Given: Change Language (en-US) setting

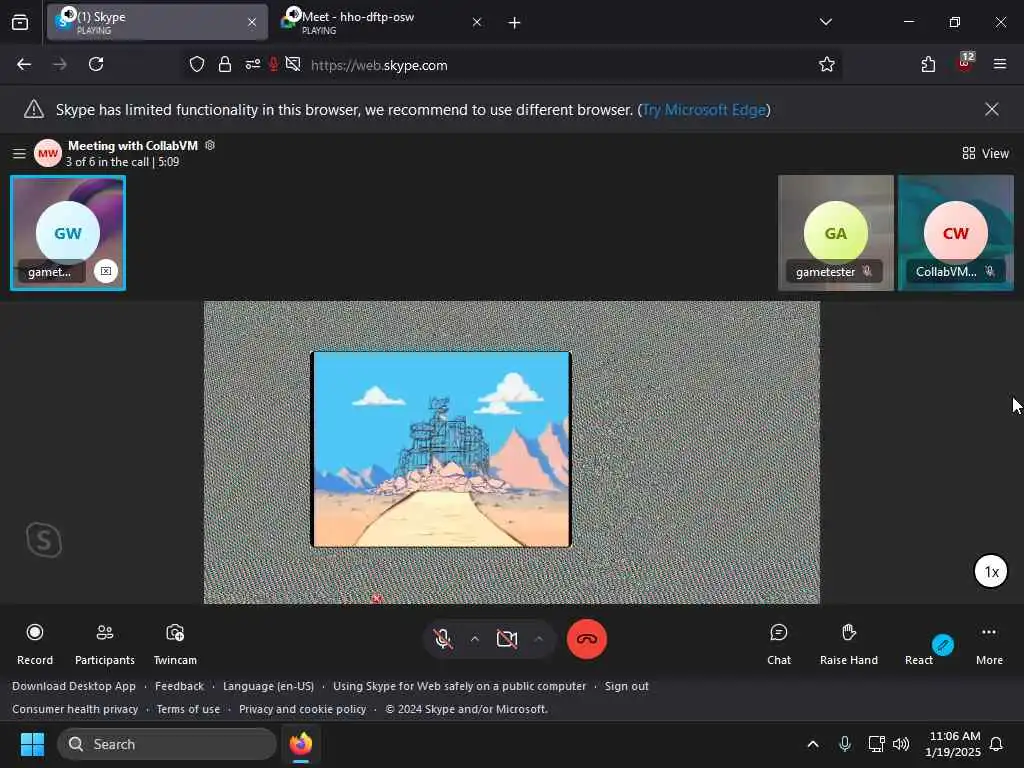Looking at the screenshot, I should tap(268, 686).
